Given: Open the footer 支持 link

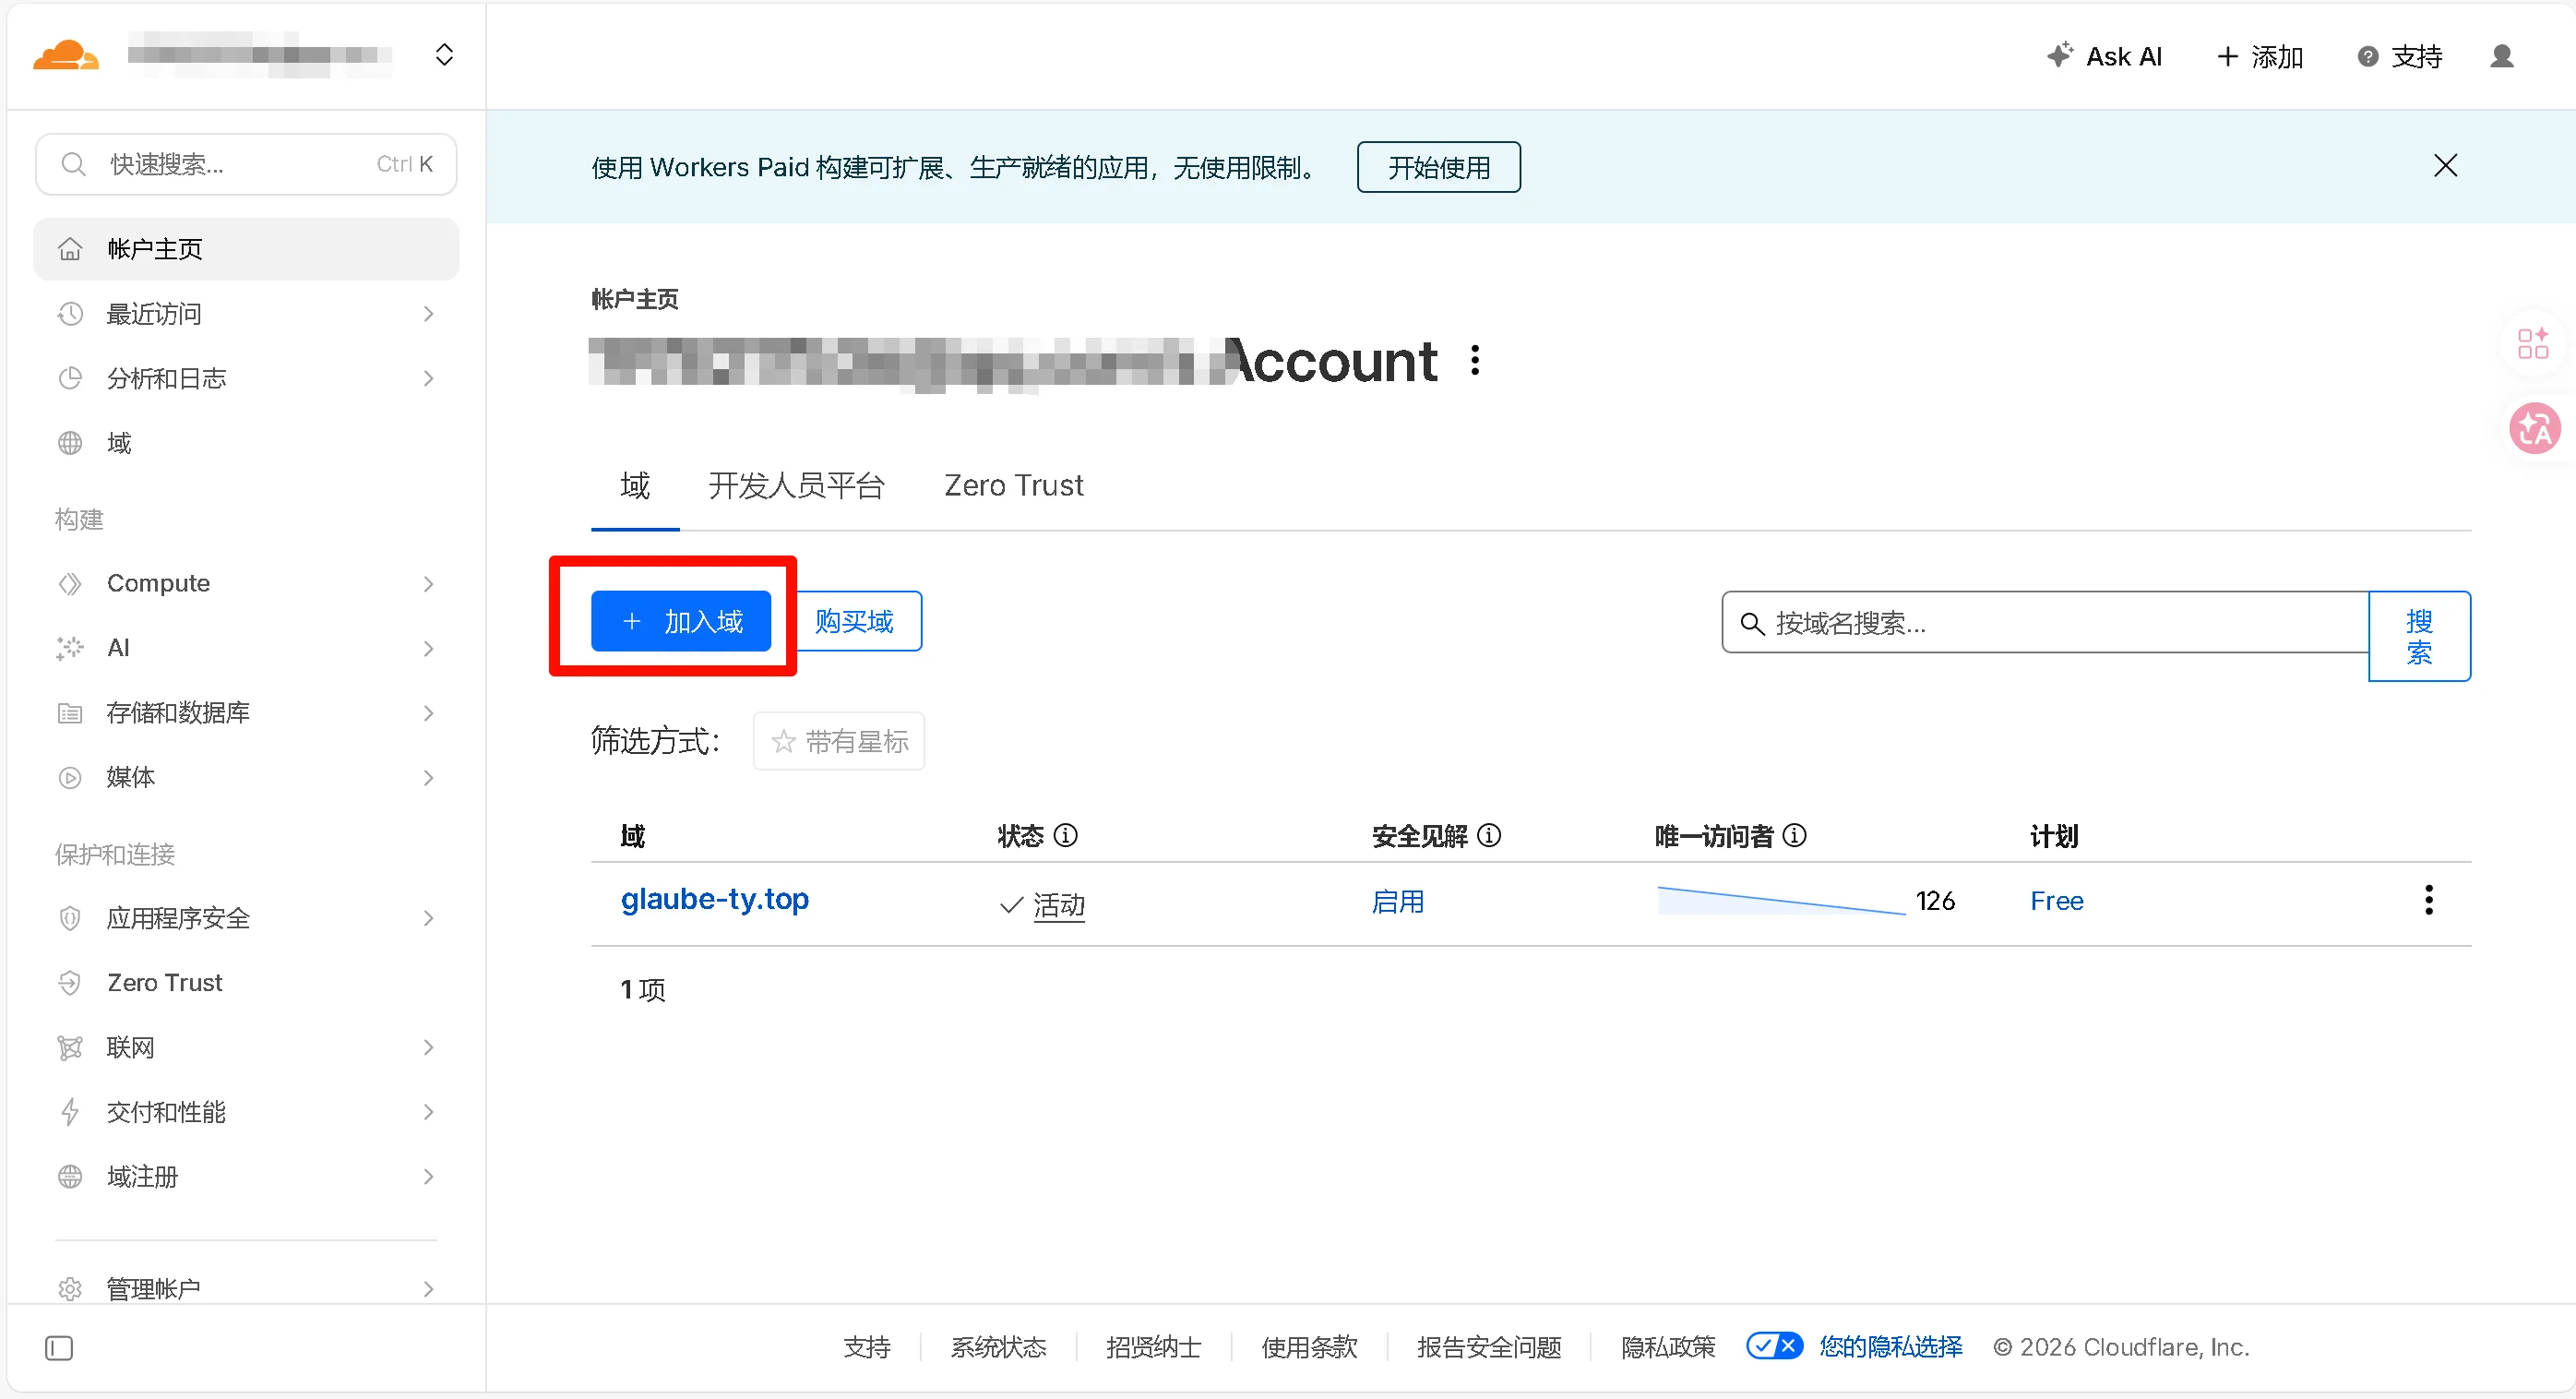Looking at the screenshot, I should coord(866,1347).
